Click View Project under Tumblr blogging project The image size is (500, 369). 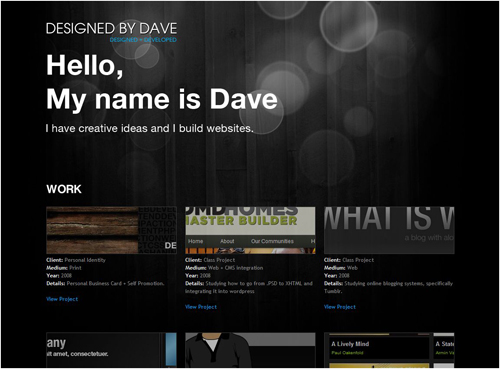coord(340,307)
